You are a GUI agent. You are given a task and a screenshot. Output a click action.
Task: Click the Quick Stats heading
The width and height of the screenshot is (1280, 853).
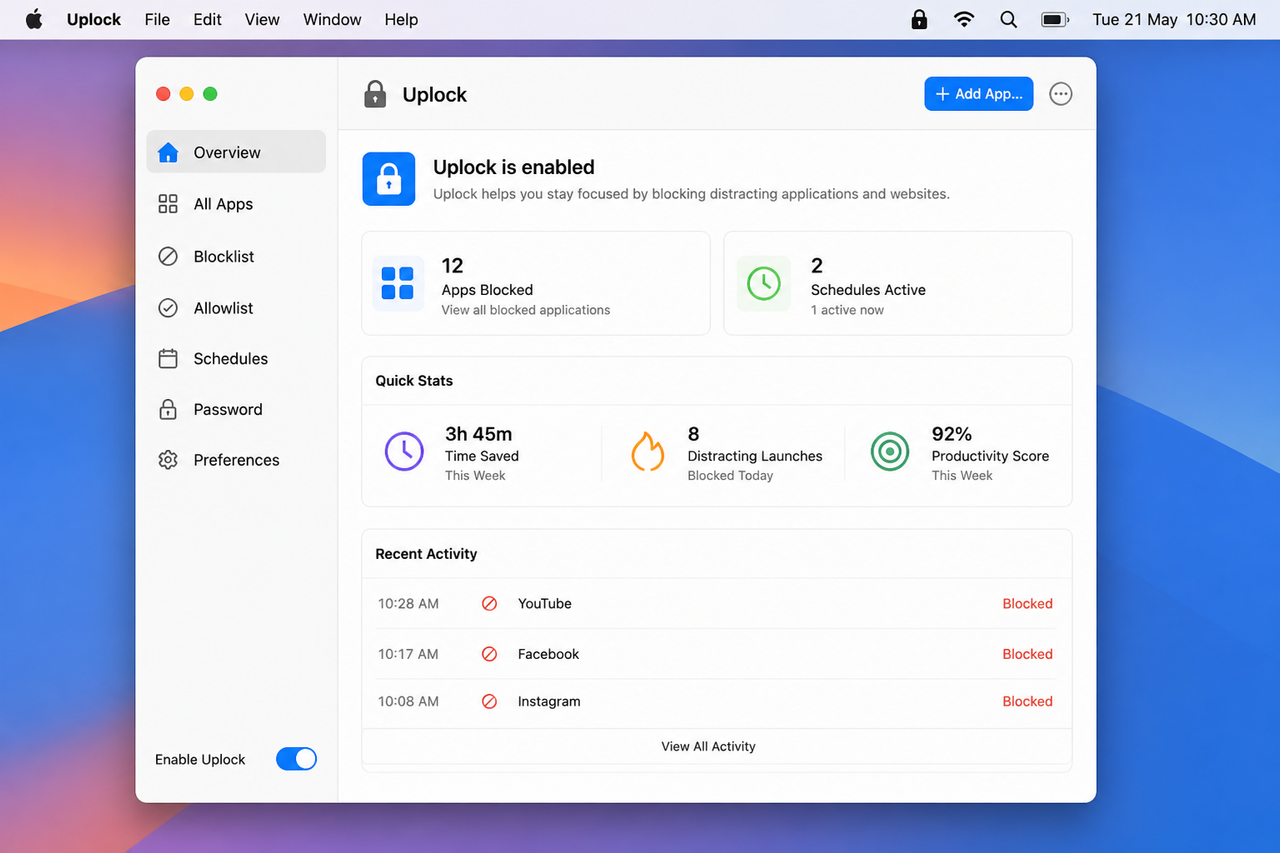point(414,381)
